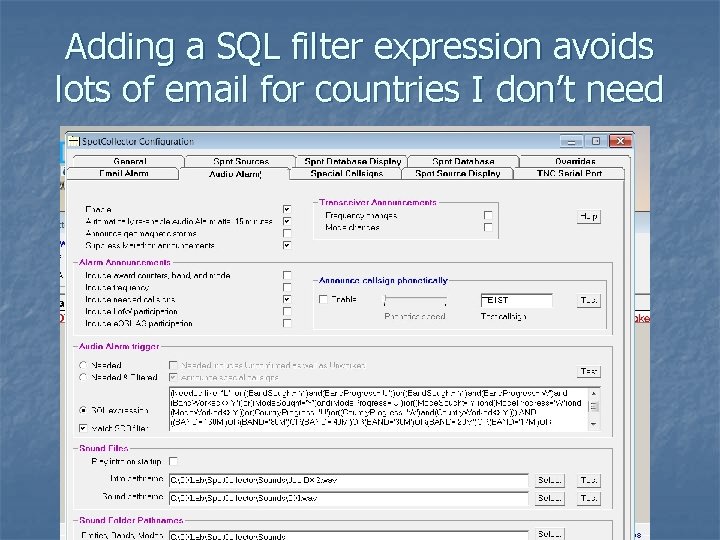The height and width of the screenshot is (540, 720).
Task: Click the SQL box scrollbar thumb
Action: point(594,406)
